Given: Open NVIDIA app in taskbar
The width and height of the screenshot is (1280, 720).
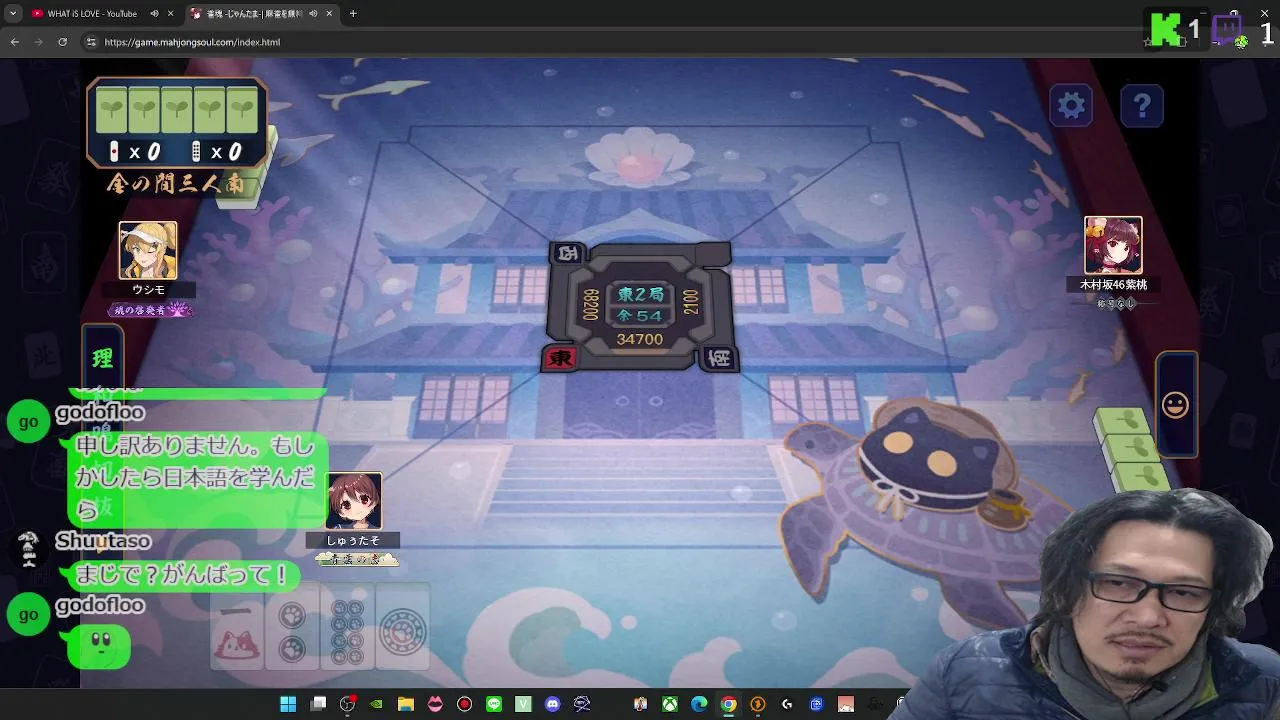Looking at the screenshot, I should [x=376, y=704].
